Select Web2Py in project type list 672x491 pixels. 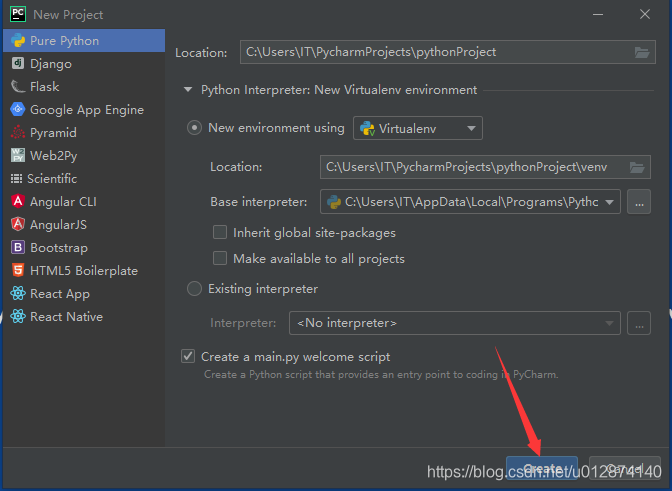[84, 156]
